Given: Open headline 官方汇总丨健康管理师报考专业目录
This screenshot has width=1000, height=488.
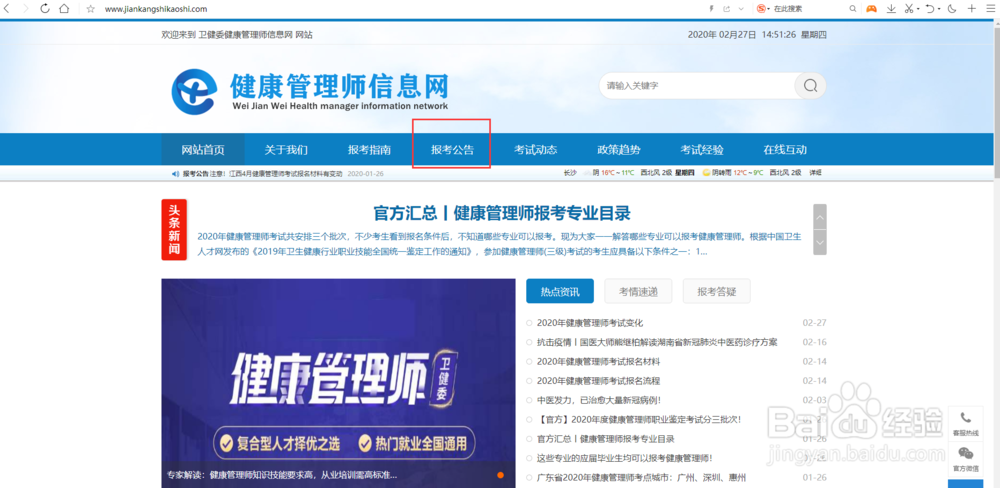Looking at the screenshot, I should click(501, 212).
